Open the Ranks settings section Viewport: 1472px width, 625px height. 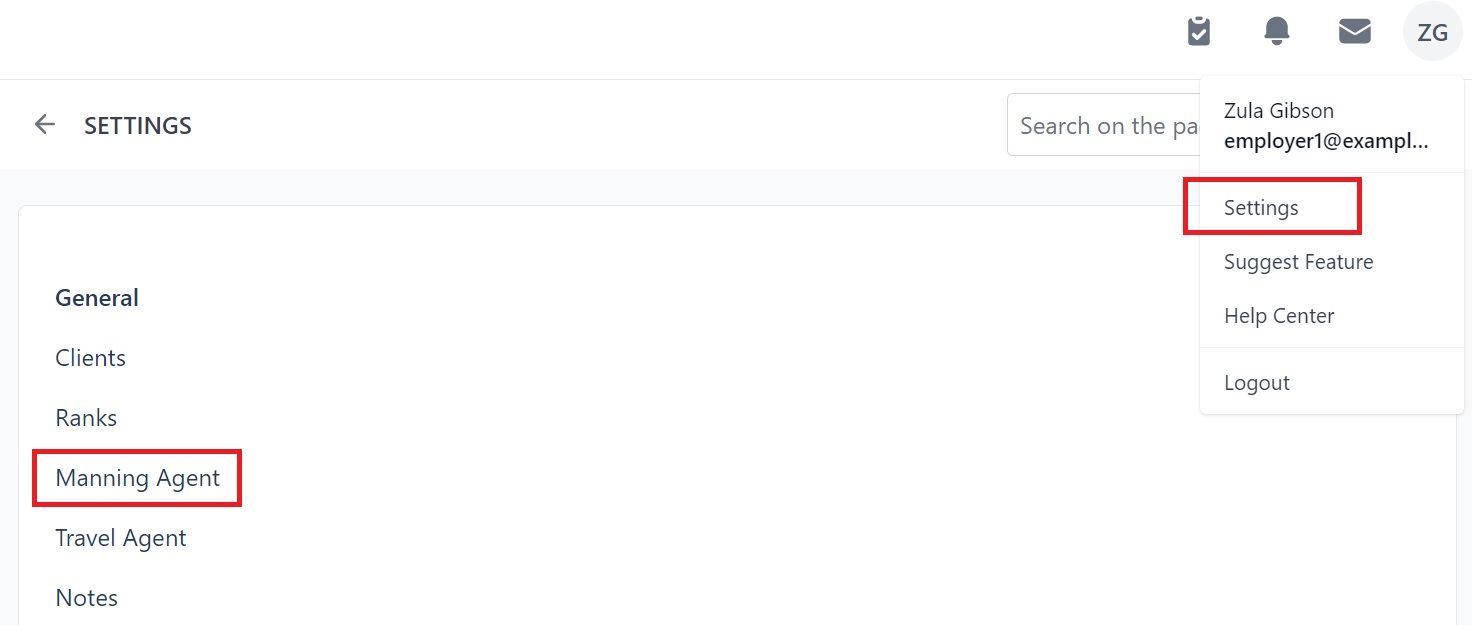pos(86,418)
